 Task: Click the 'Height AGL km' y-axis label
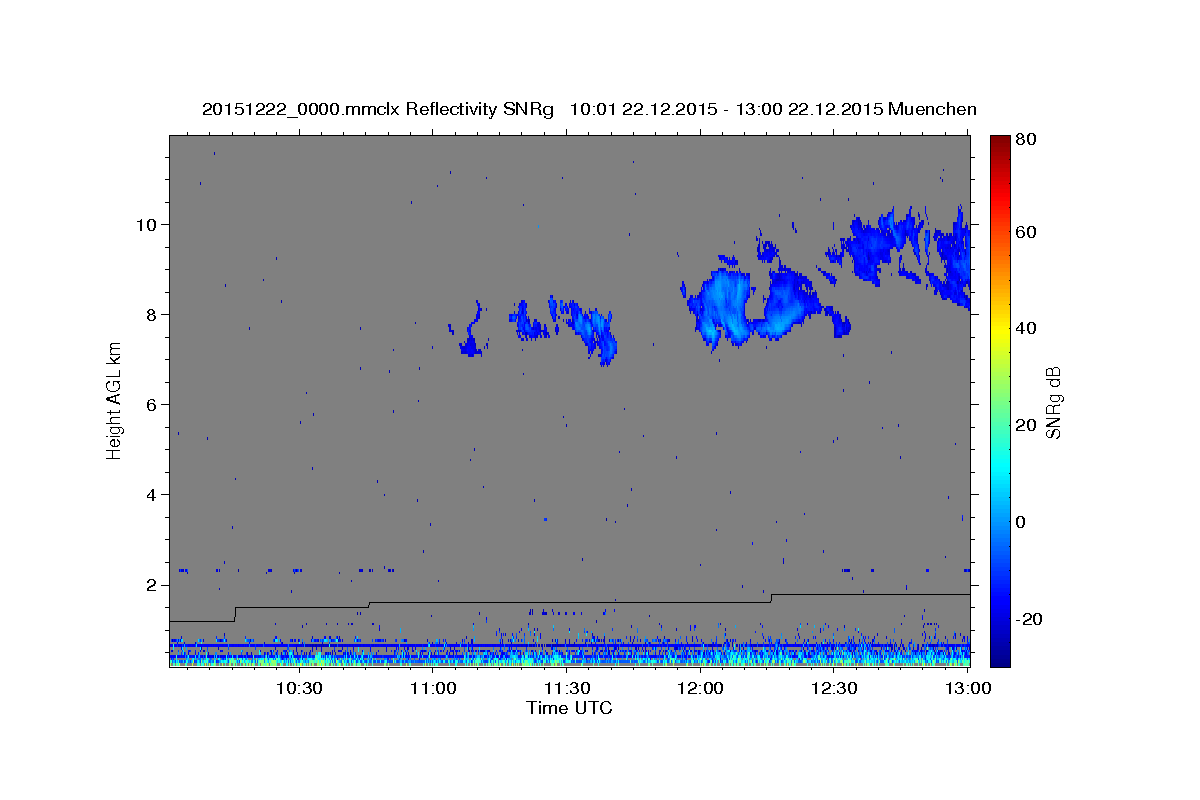click(114, 402)
